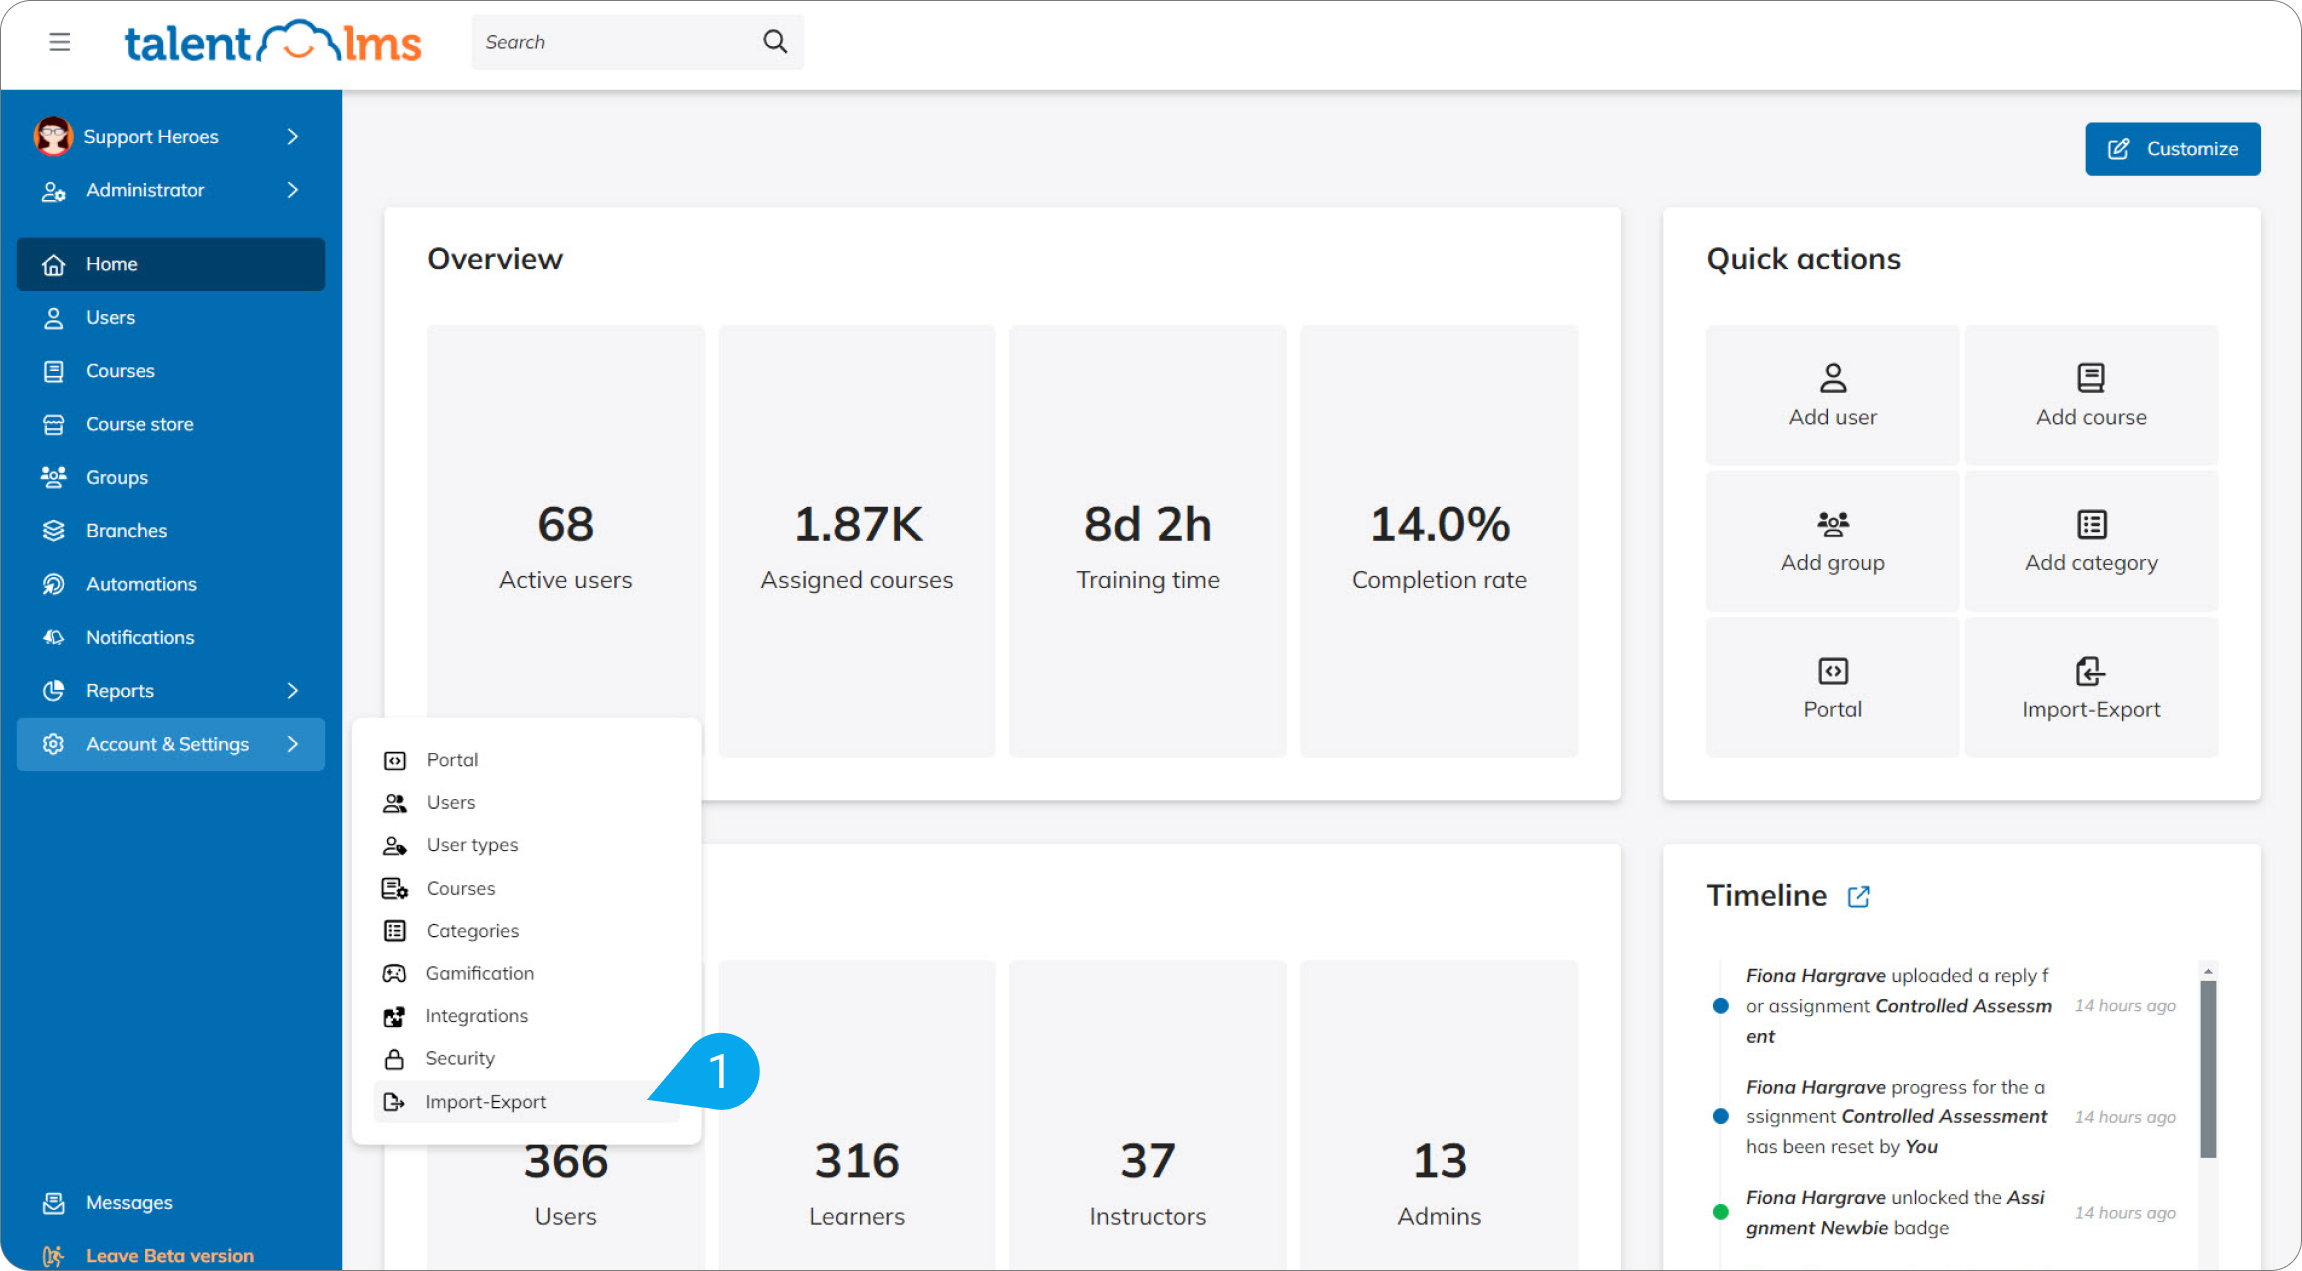Viewport: 2302px width, 1271px height.
Task: Click the Leave Beta version icon
Action: click(54, 1256)
